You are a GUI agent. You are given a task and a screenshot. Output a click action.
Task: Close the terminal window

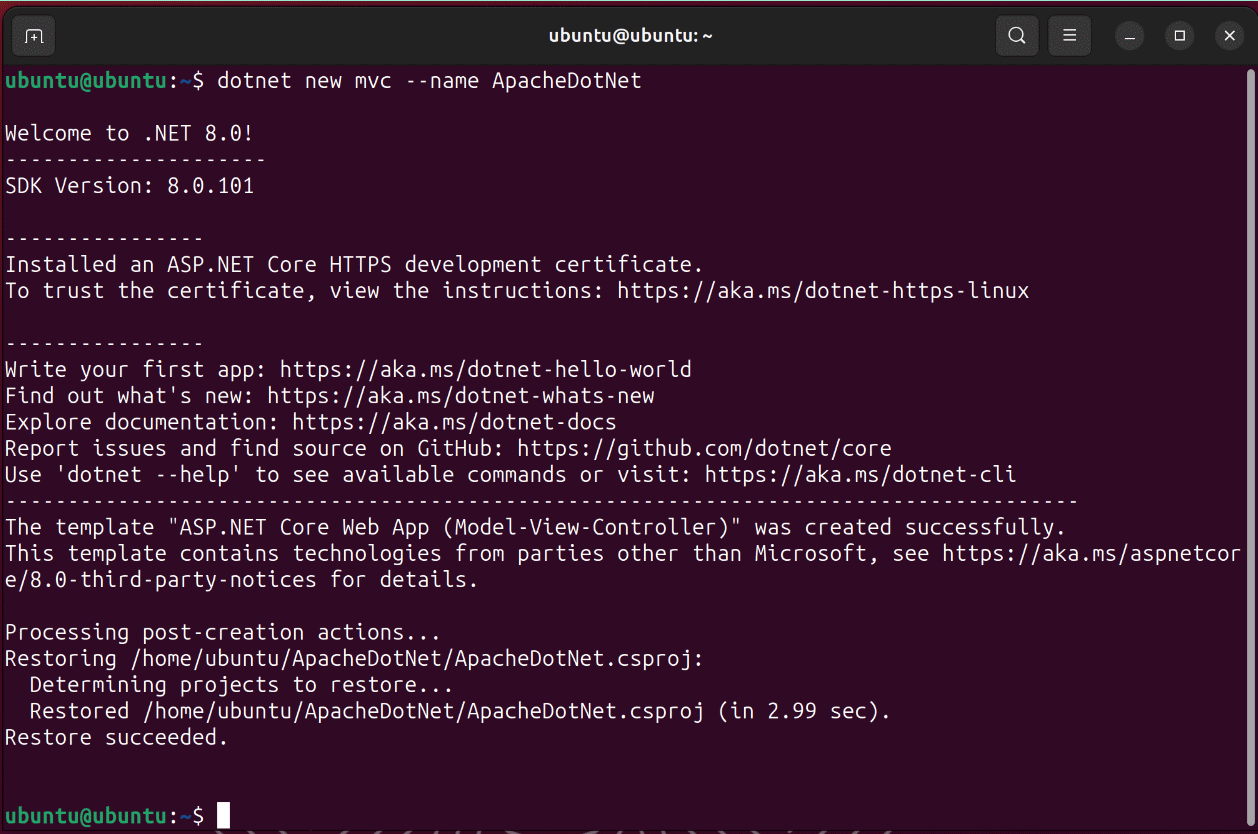[1229, 36]
